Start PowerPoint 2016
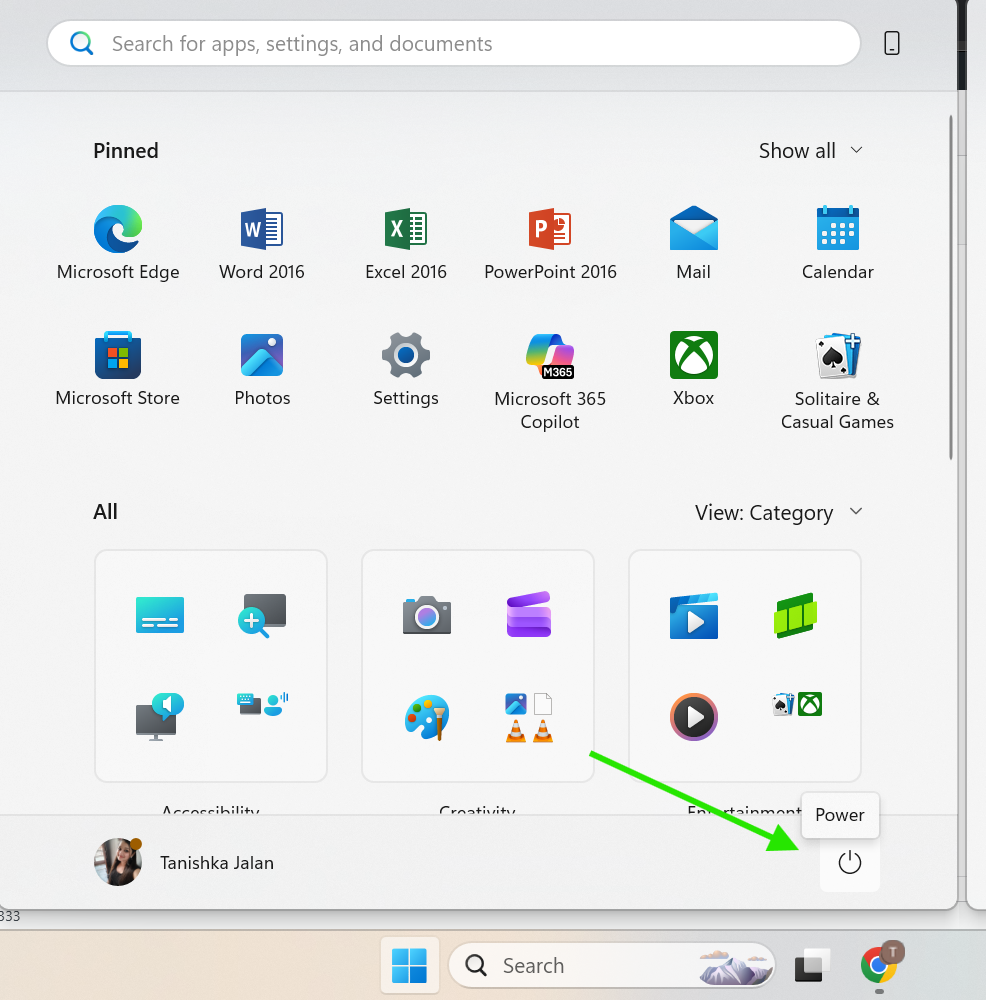986x1000 pixels. 550,243
